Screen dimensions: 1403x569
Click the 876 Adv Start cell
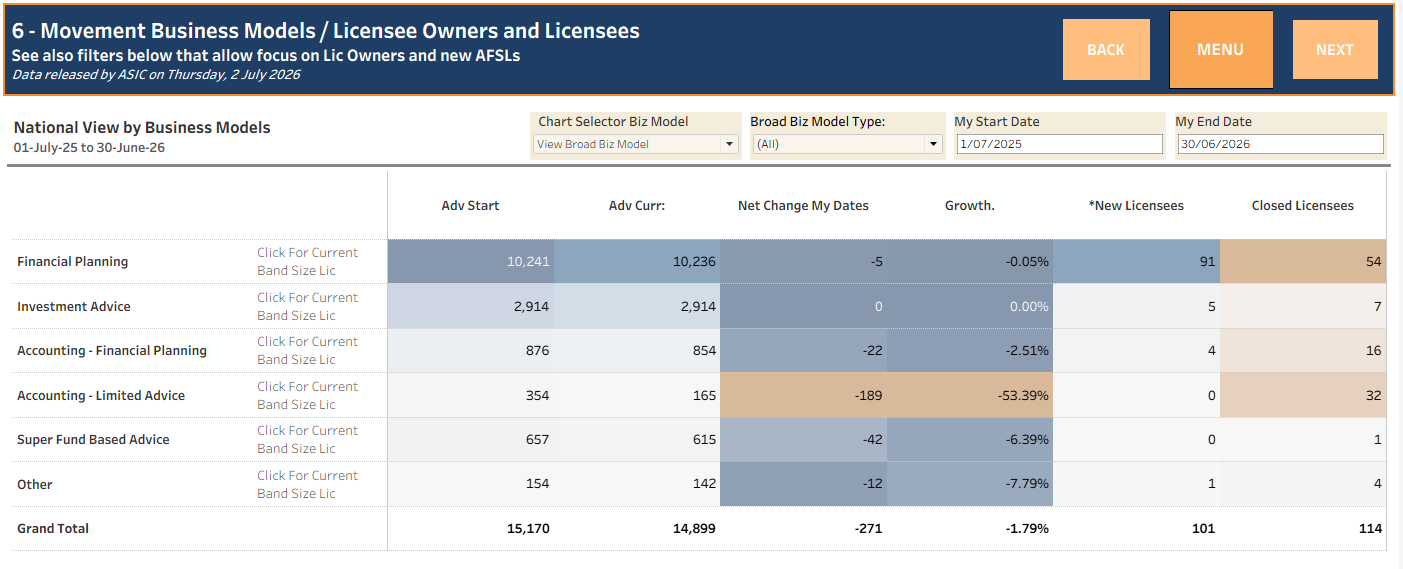click(x=471, y=350)
